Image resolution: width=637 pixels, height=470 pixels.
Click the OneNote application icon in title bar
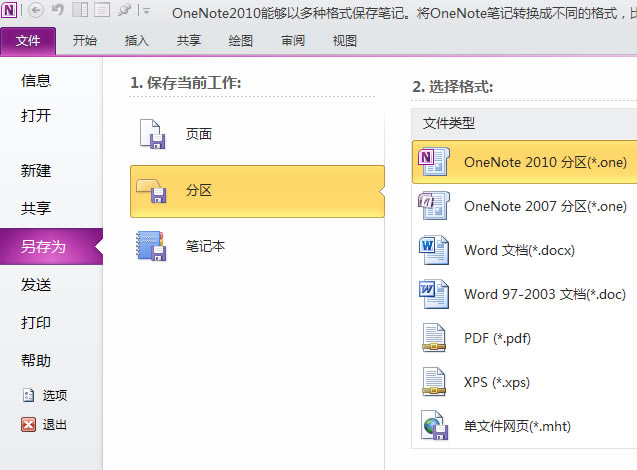[x=9, y=10]
